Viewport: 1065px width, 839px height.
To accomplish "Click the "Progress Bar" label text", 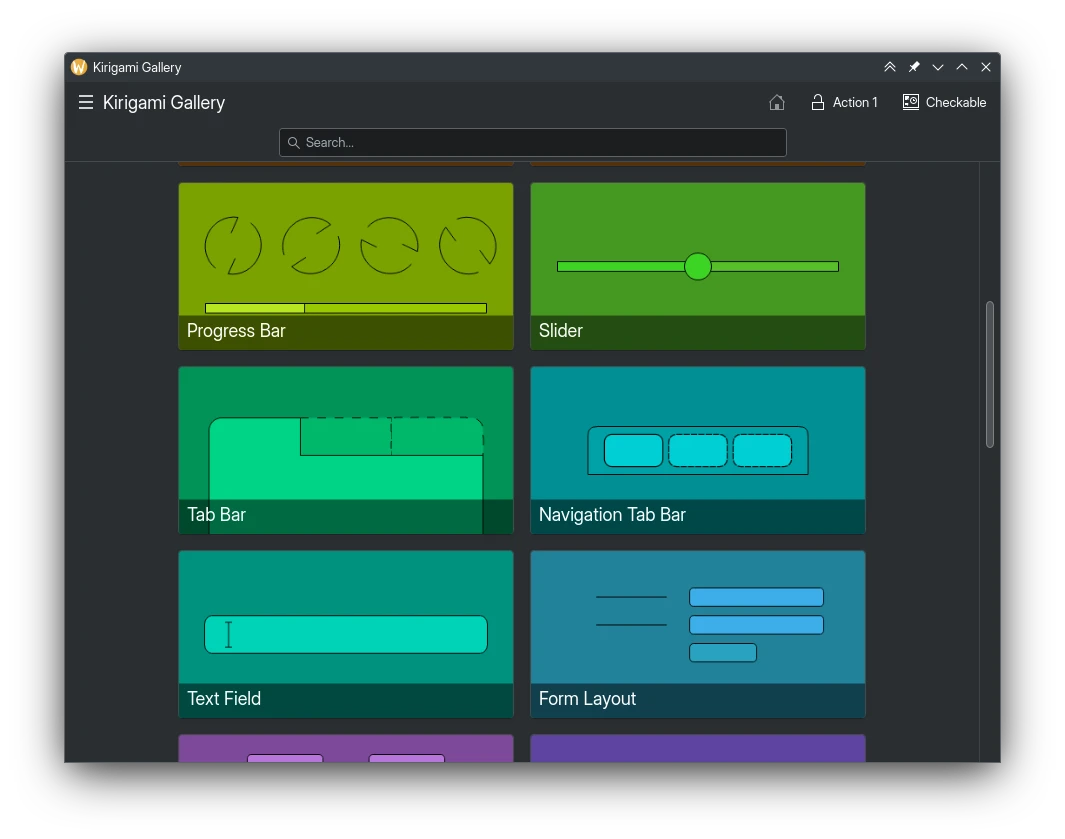I will (x=236, y=331).
